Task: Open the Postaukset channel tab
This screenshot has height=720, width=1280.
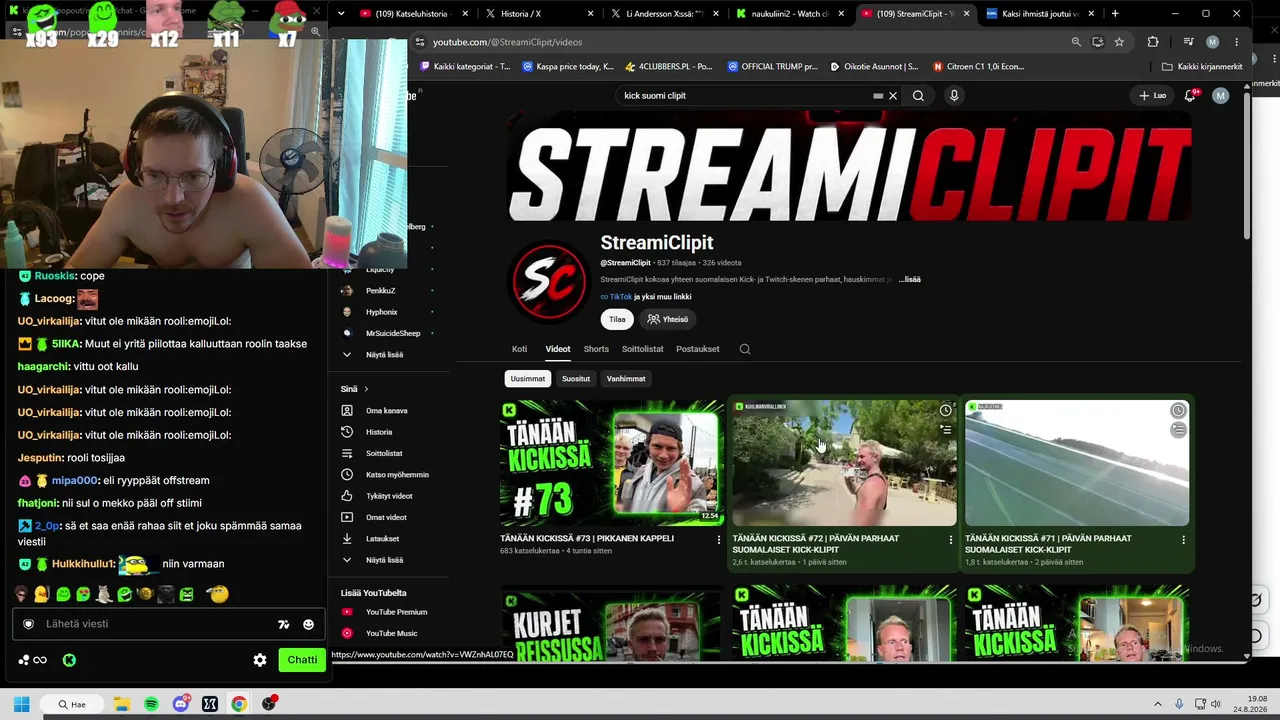Action: click(698, 349)
